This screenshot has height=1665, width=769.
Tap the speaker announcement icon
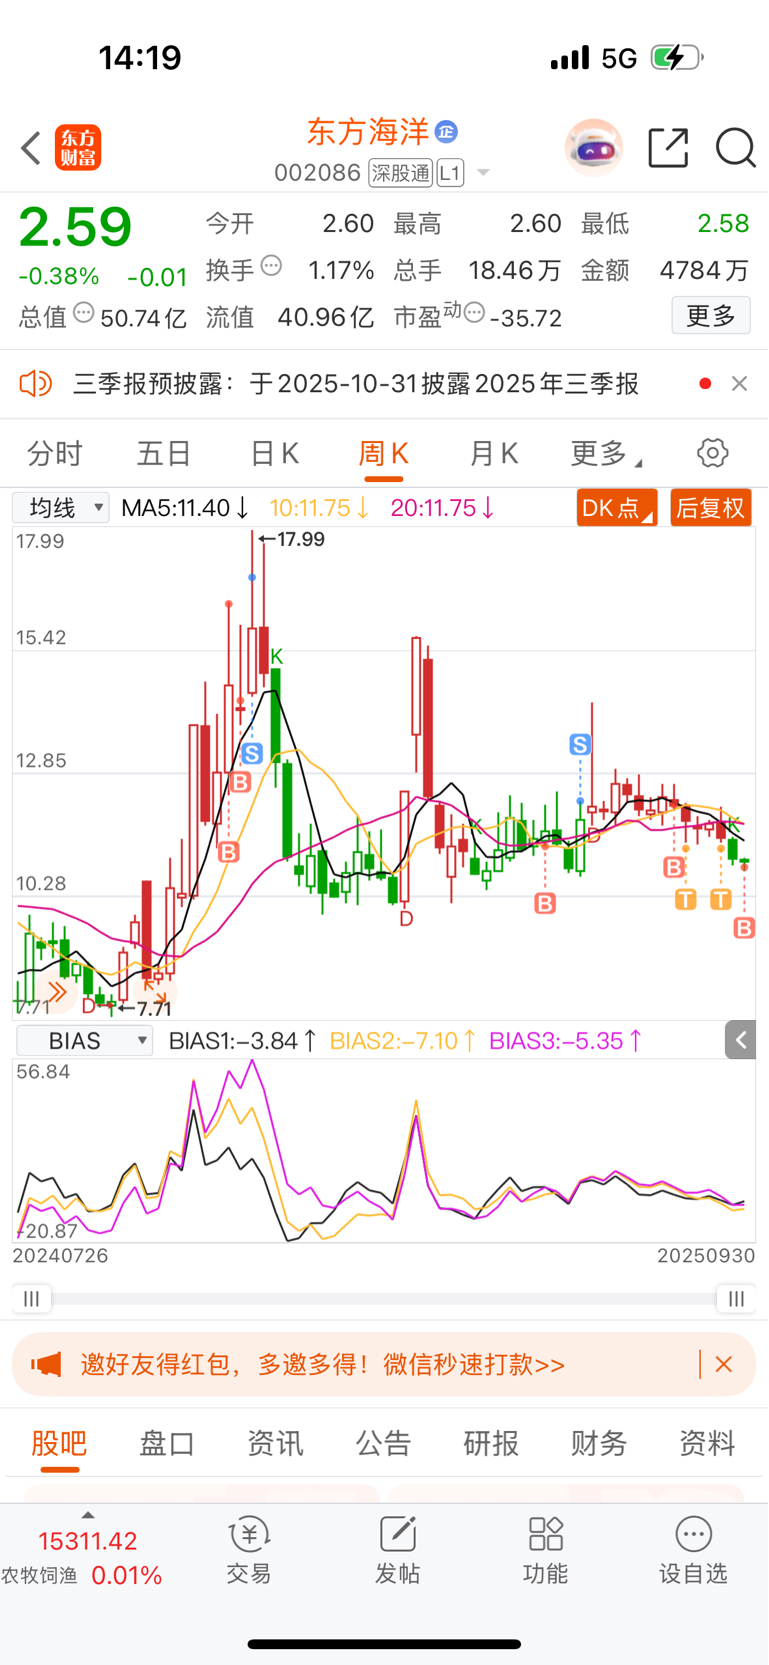pyautogui.click(x=36, y=383)
